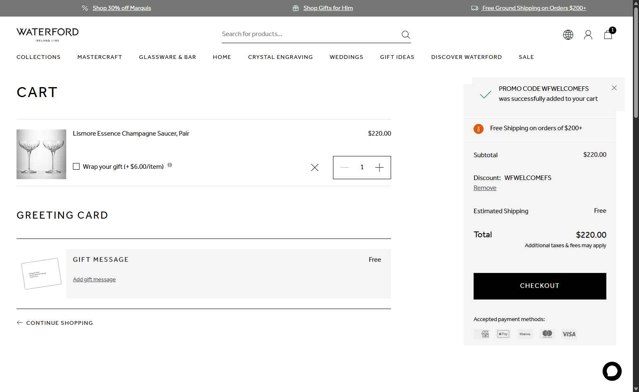Image resolution: width=639 pixels, height=392 pixels.
Task: Click the Estimated Shipping label
Action: click(501, 211)
